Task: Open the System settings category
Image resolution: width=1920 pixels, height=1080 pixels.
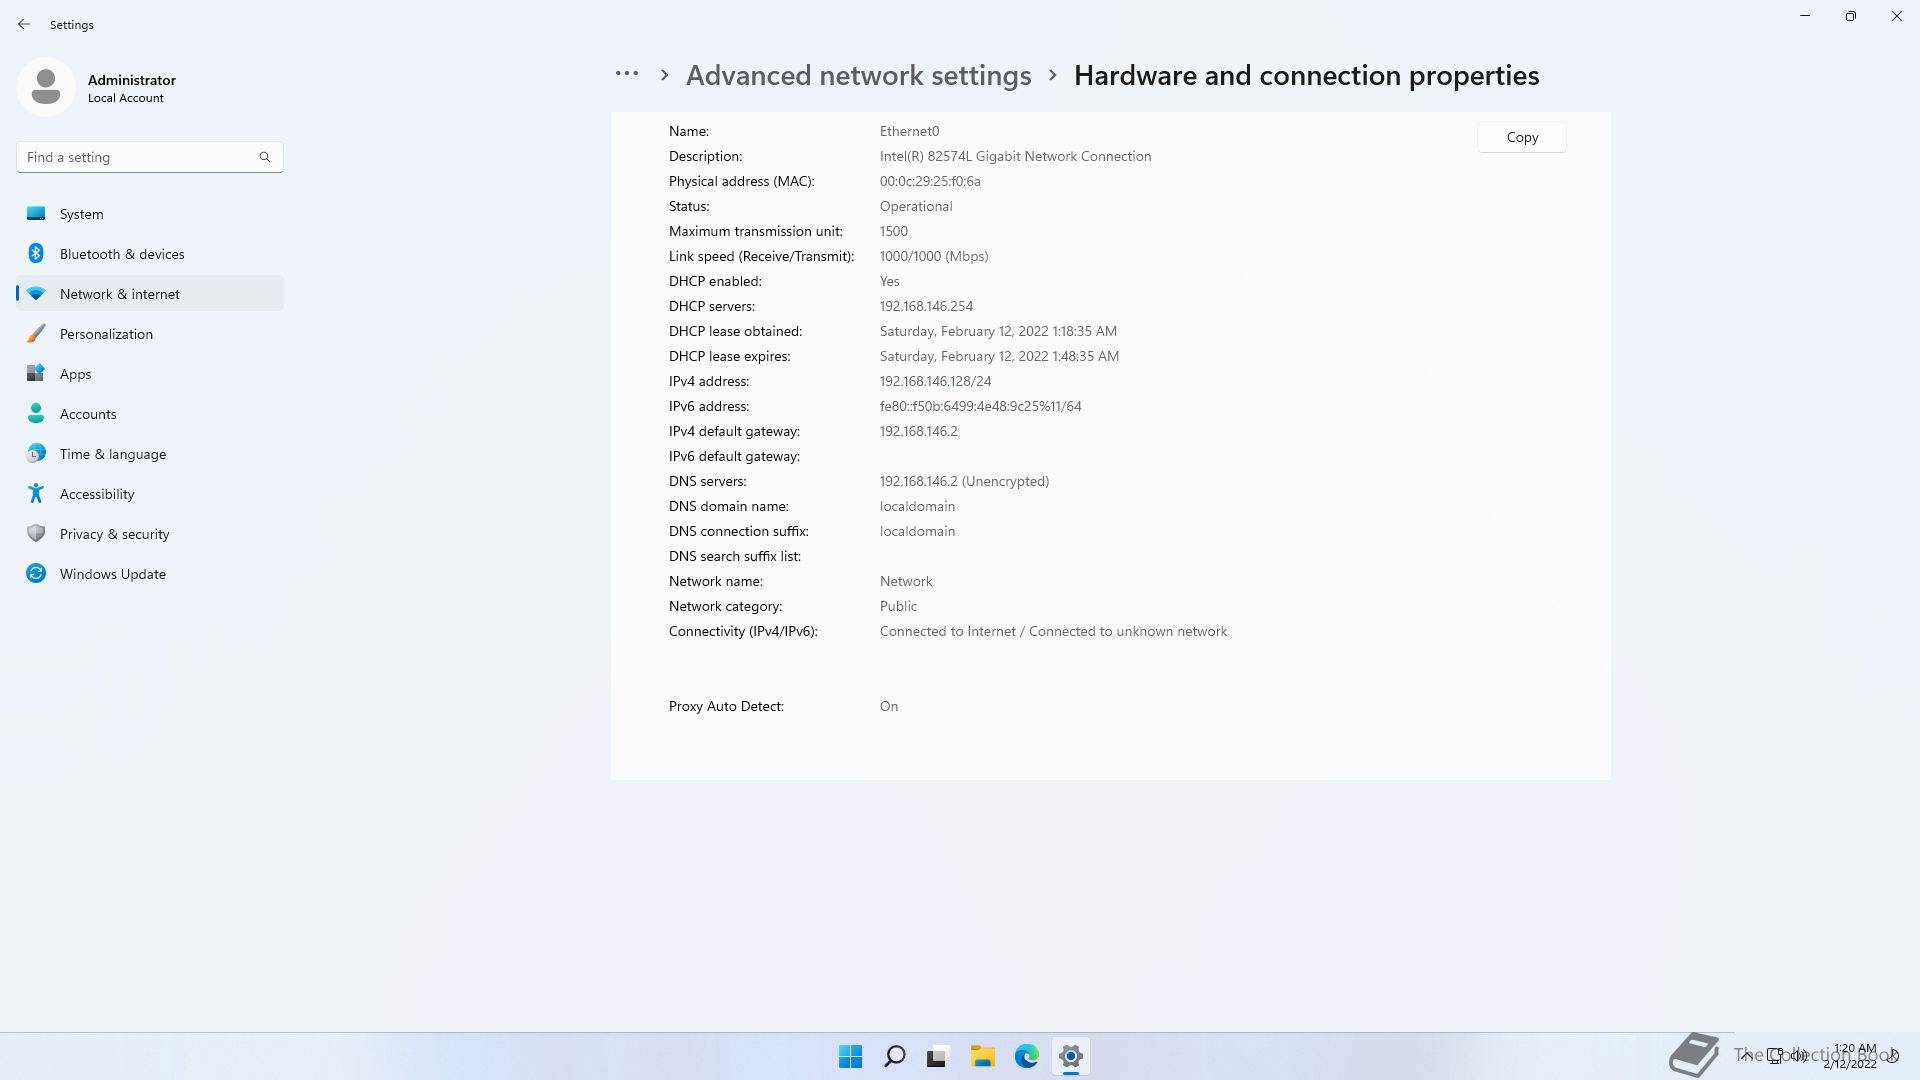Action: tap(150, 214)
